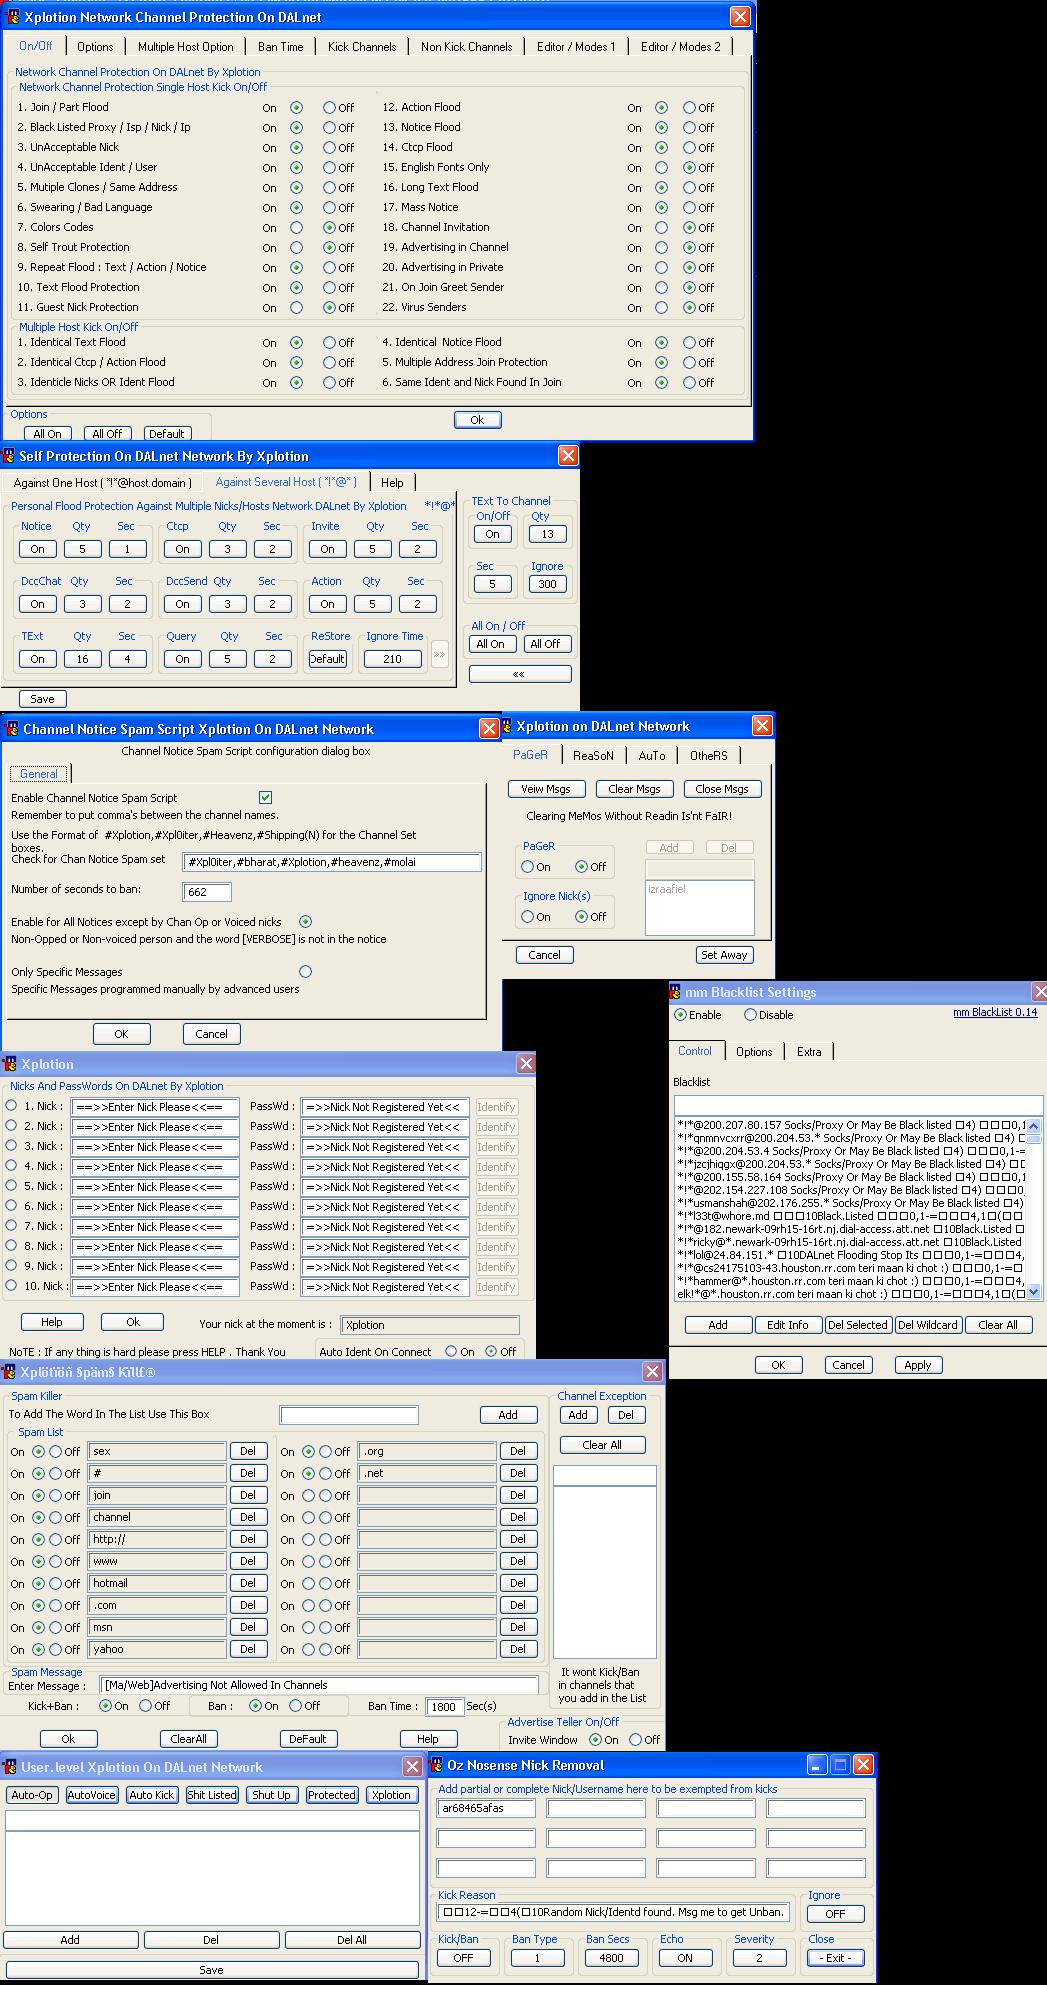This screenshot has height=1989, width=1047.
Task: Click the Self Protection window title icon
Action: pos(10,456)
